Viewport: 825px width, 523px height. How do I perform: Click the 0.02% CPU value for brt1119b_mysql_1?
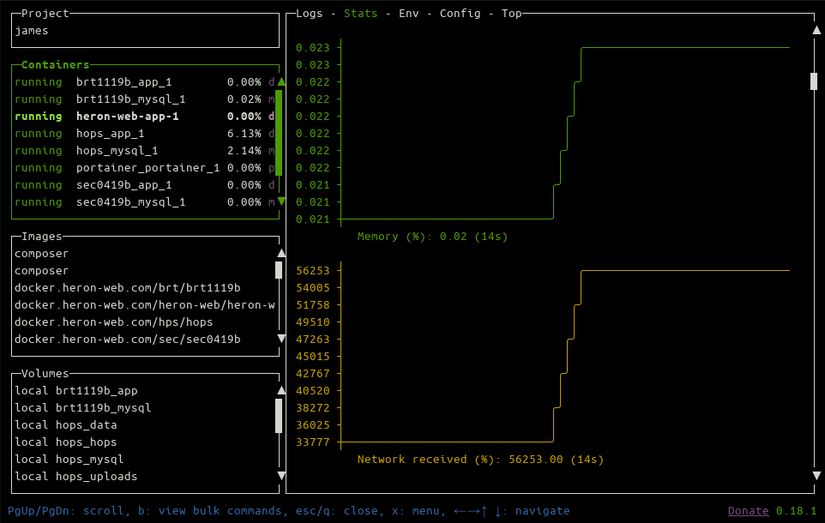tap(244, 99)
